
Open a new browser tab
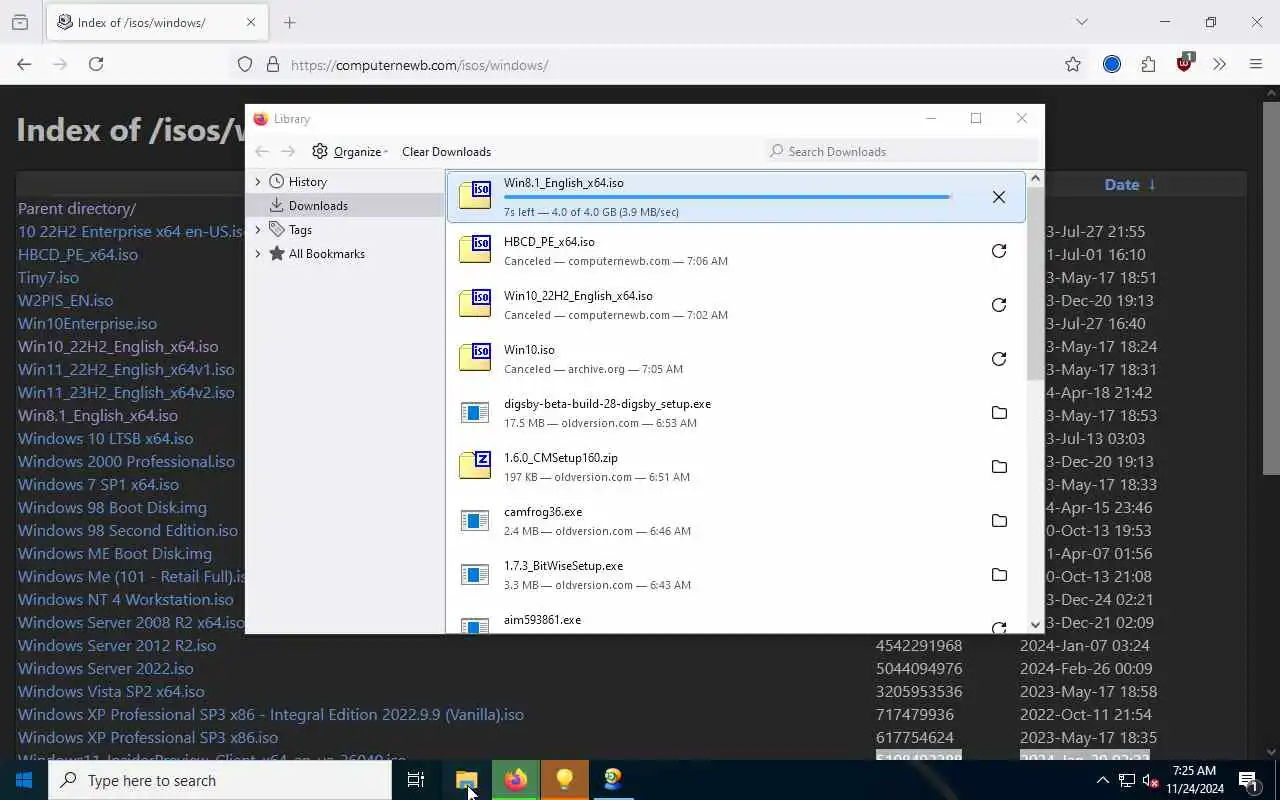290,22
